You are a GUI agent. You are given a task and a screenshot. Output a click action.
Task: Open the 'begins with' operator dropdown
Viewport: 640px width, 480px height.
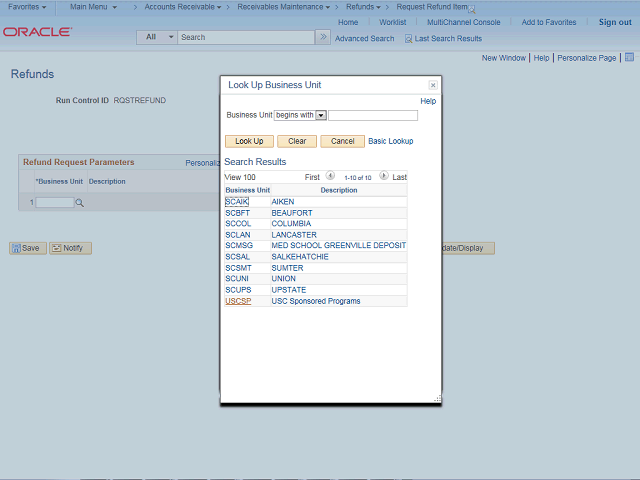321,116
